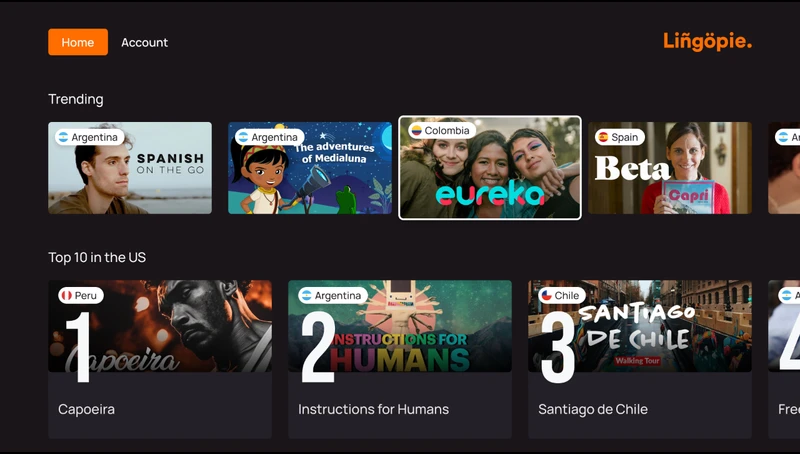Click the Argentina badge on Instructions for Humans

pyautogui.click(x=333, y=295)
